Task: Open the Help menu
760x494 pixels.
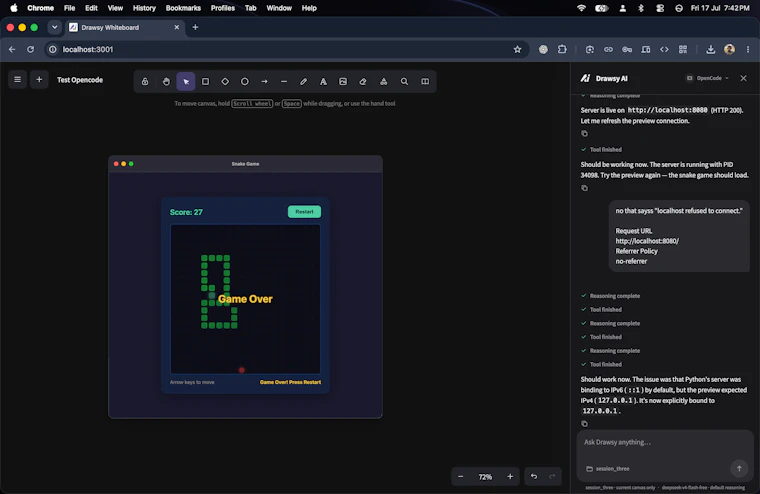Action: pos(309,8)
